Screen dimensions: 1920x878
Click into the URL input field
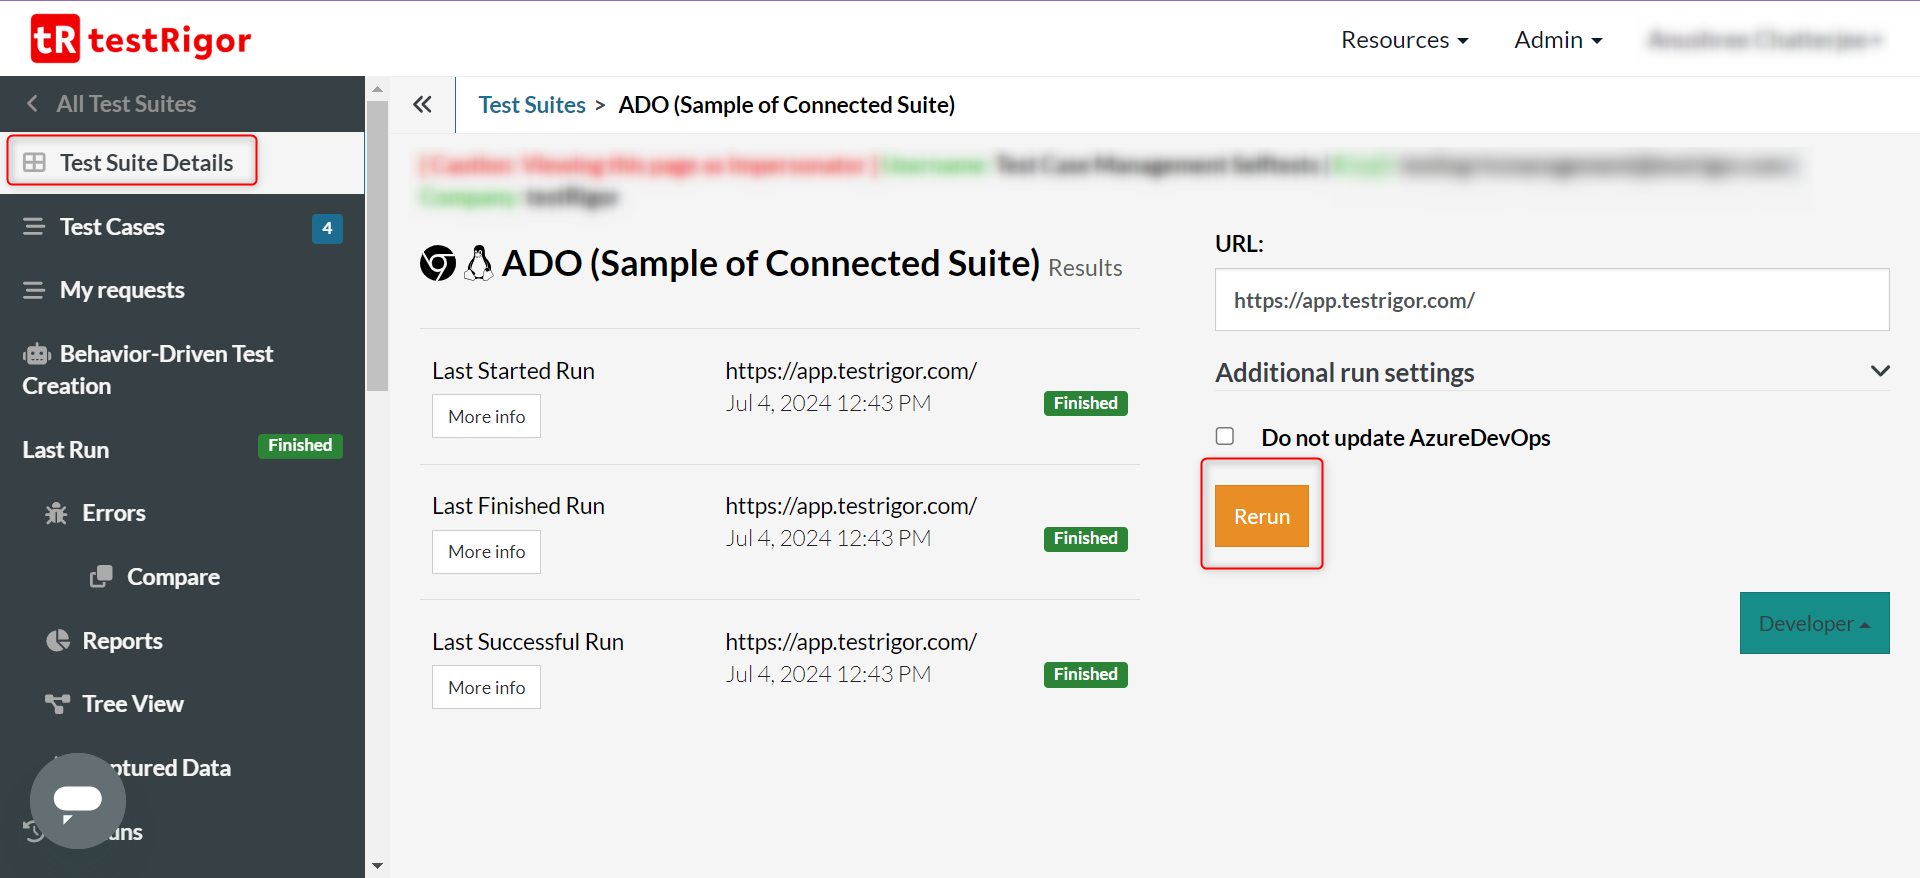point(1551,300)
